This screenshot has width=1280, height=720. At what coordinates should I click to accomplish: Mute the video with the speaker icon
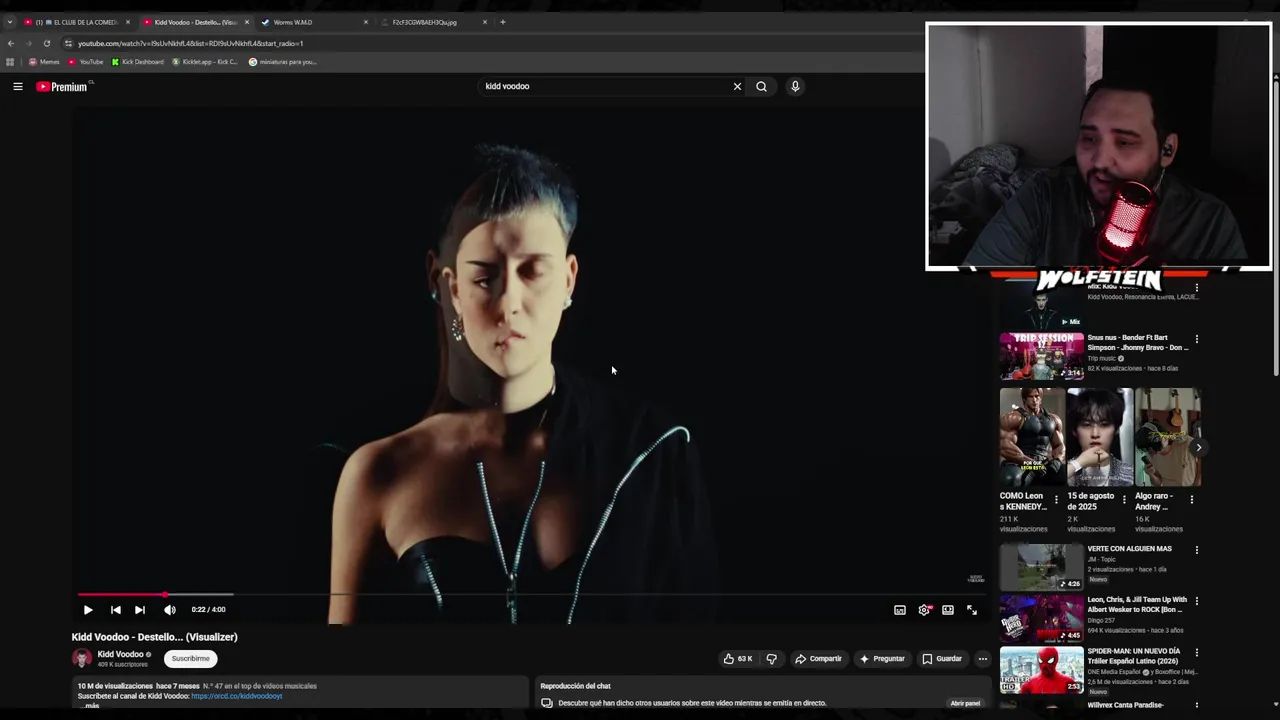click(x=170, y=610)
